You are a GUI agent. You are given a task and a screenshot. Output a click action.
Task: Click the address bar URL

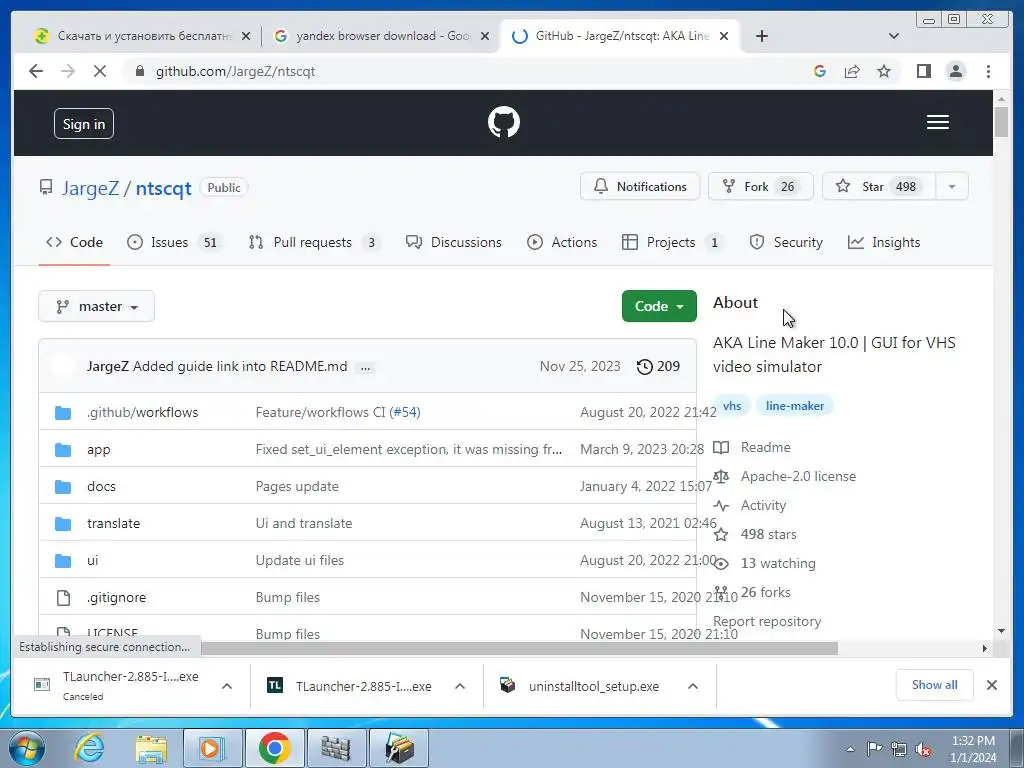[x=235, y=71]
